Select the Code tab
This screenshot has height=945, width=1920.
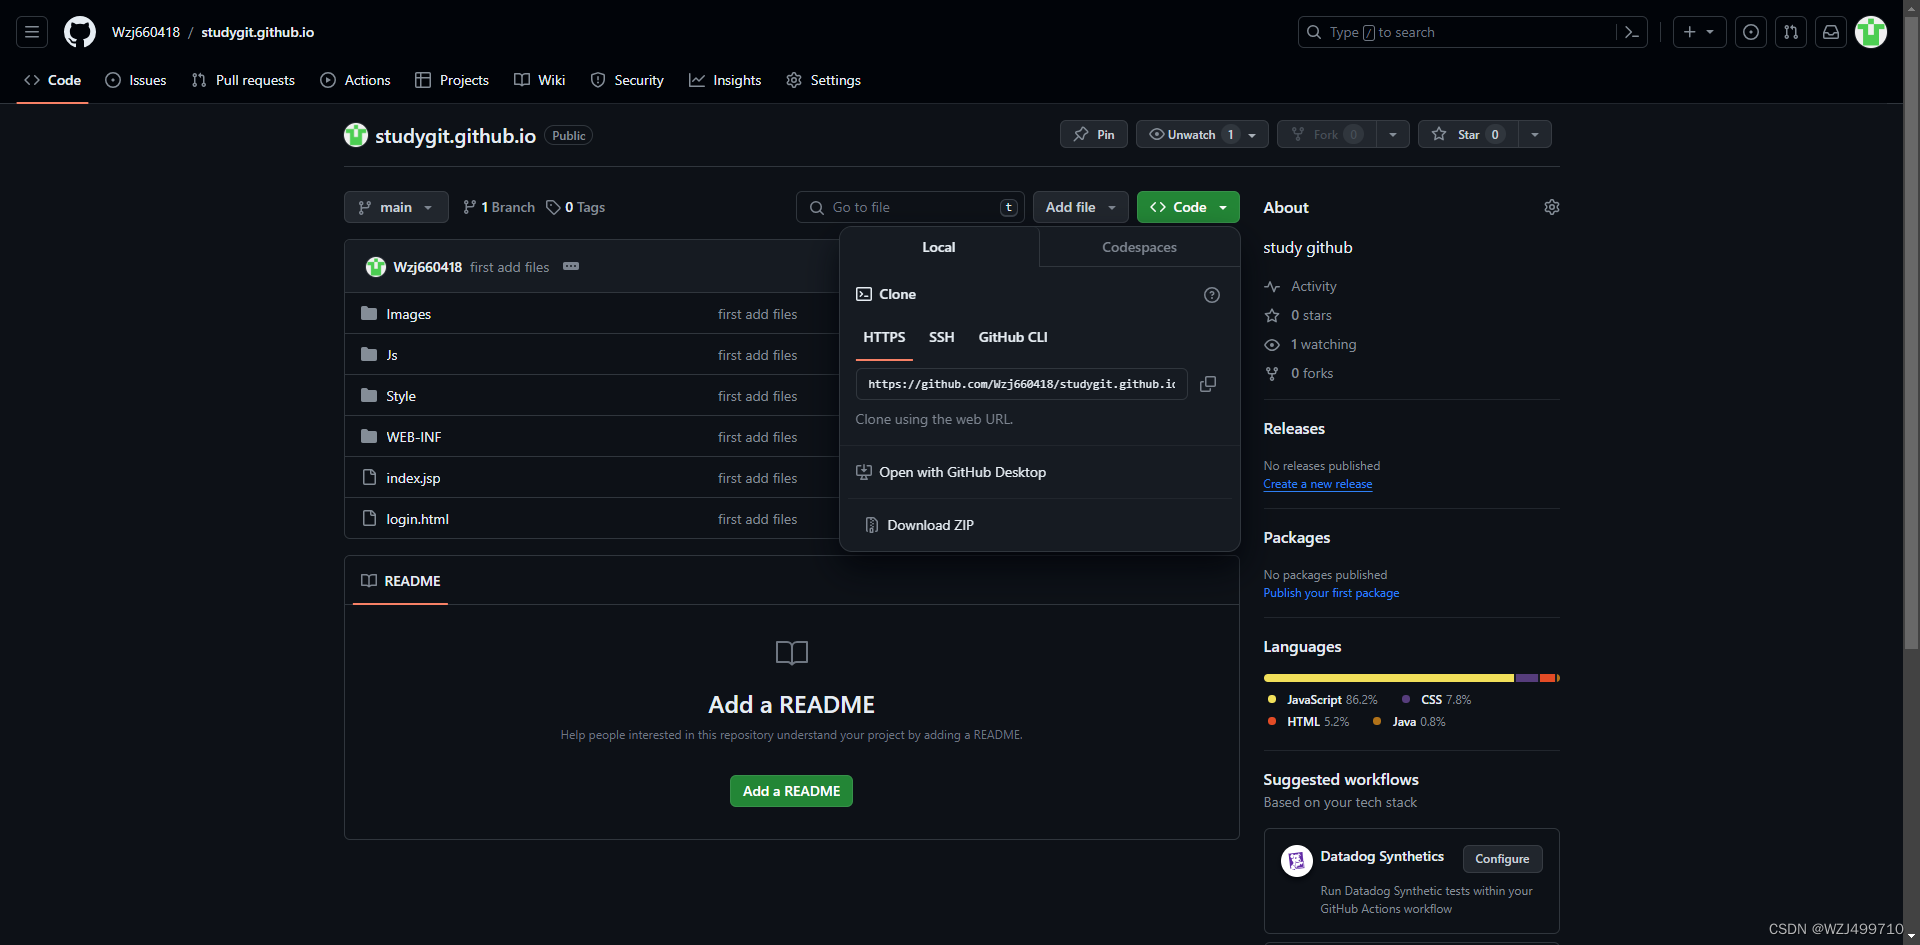pyautogui.click(x=52, y=80)
